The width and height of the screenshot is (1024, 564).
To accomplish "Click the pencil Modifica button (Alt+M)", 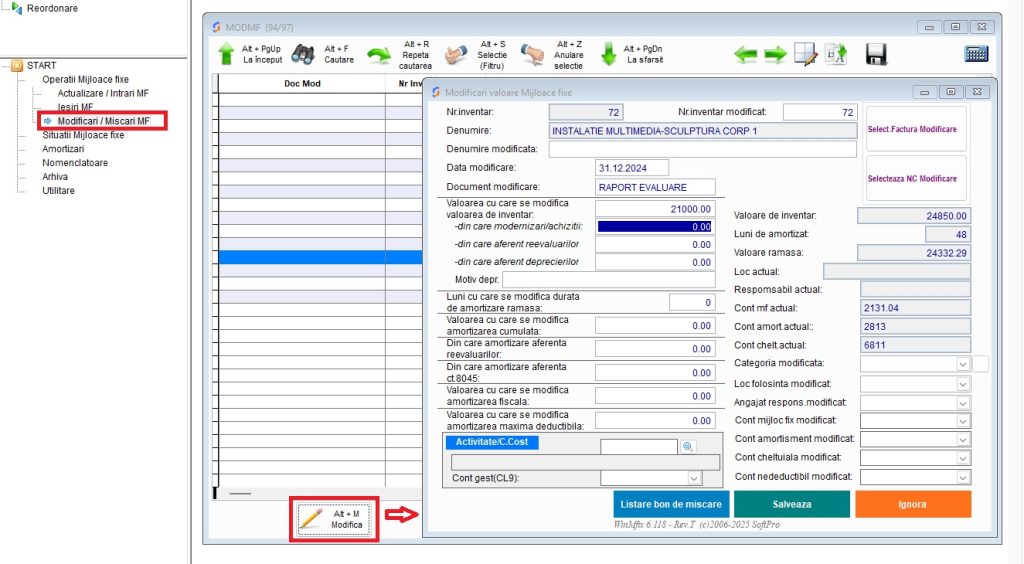I will pyautogui.click(x=334, y=519).
